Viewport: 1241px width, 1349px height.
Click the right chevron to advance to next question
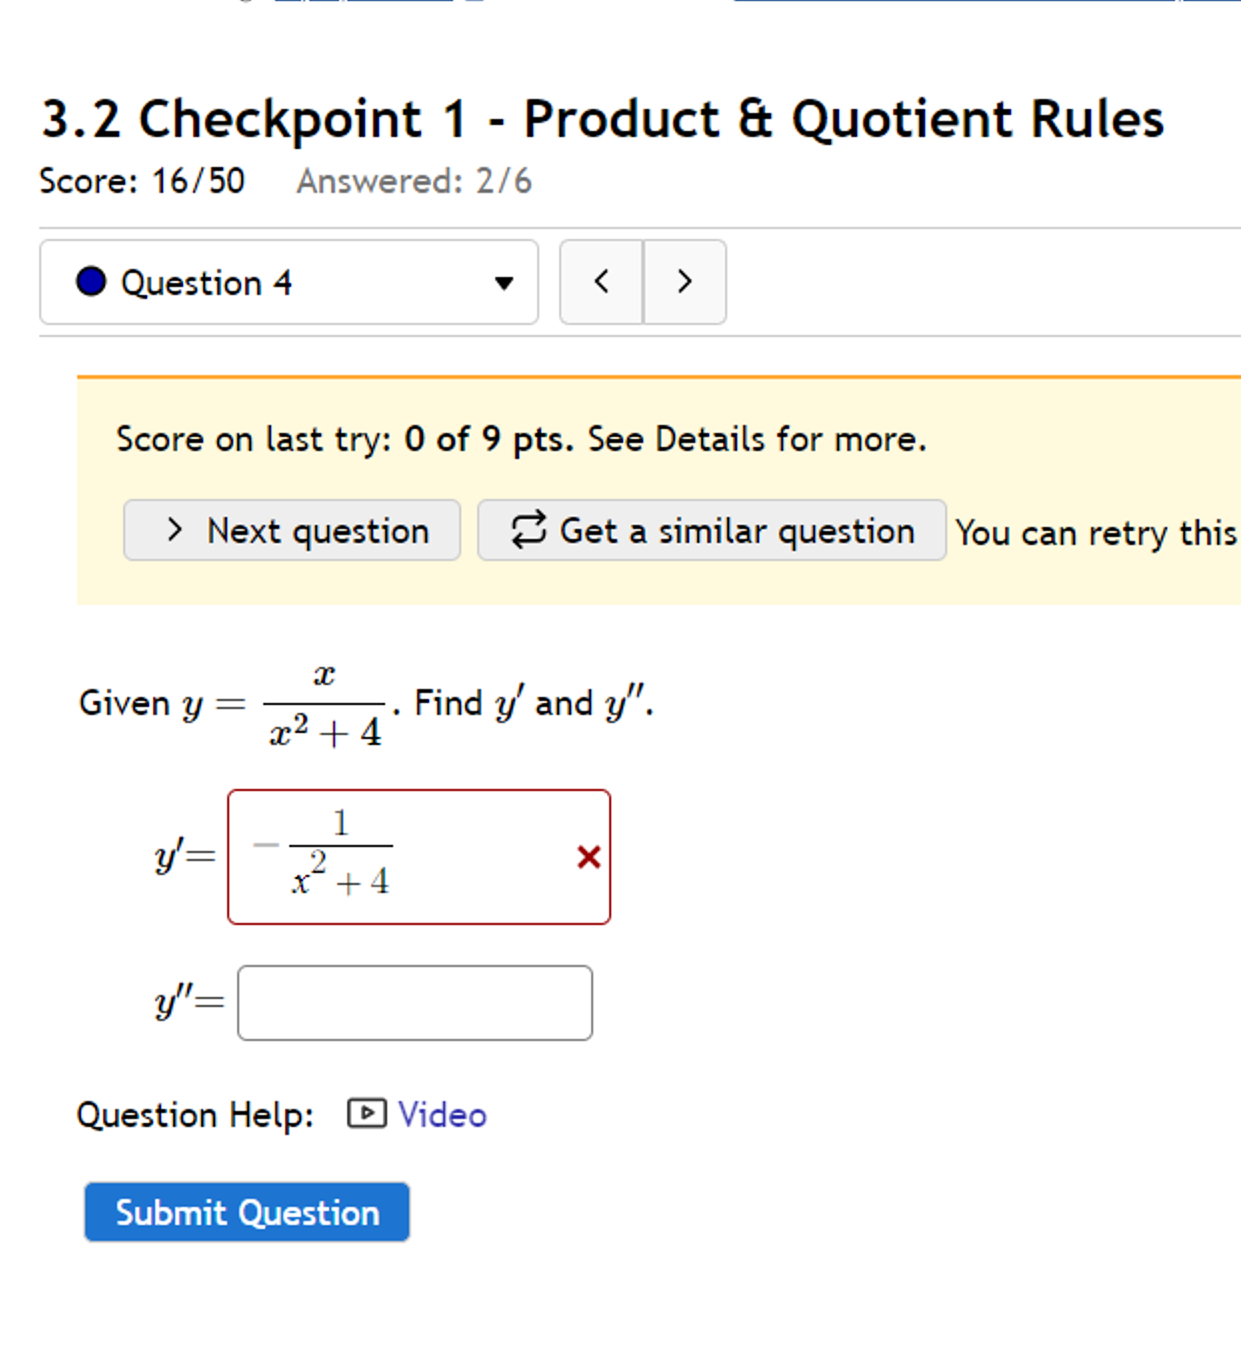click(684, 282)
